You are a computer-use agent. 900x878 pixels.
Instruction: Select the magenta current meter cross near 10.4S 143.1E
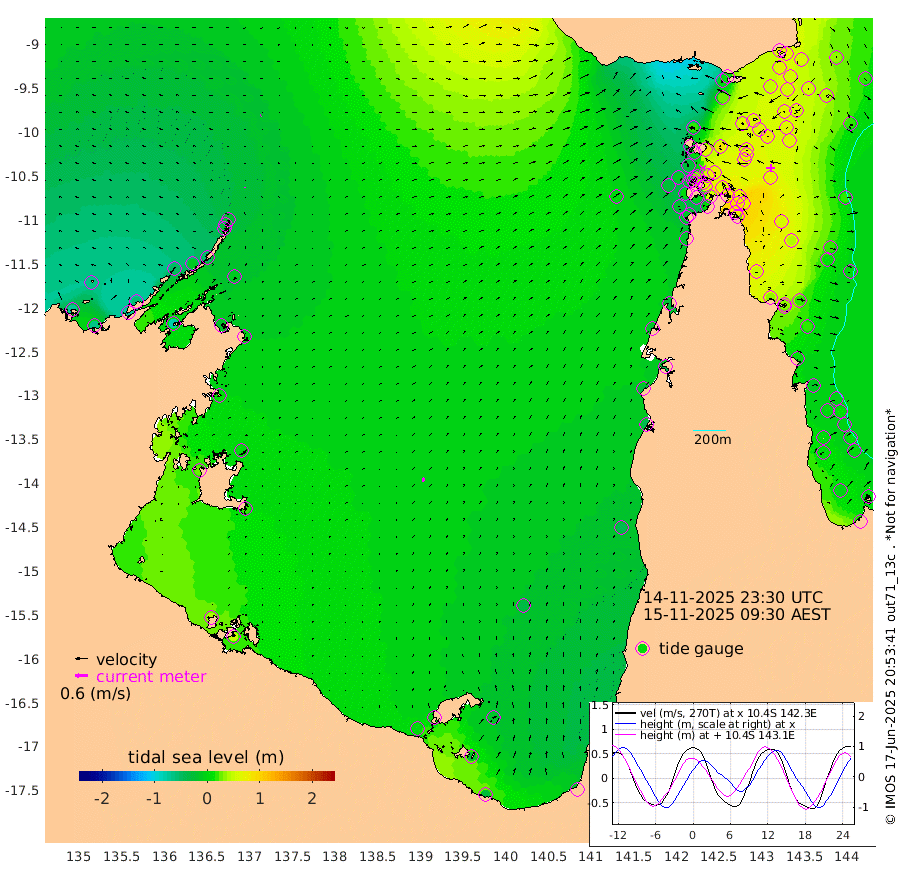point(770,169)
